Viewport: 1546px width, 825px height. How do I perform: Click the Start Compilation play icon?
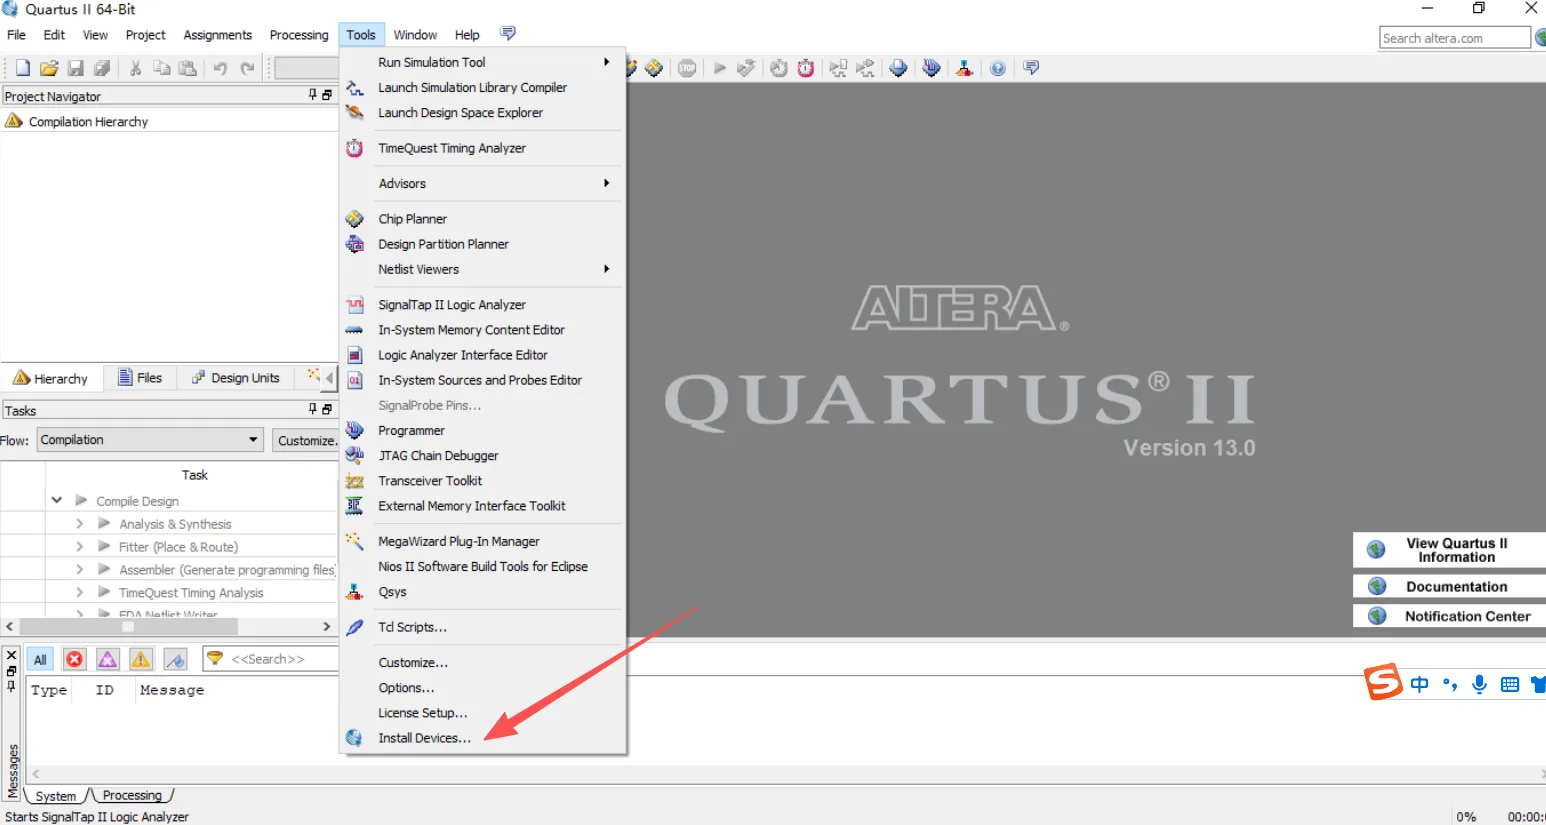[x=719, y=68]
